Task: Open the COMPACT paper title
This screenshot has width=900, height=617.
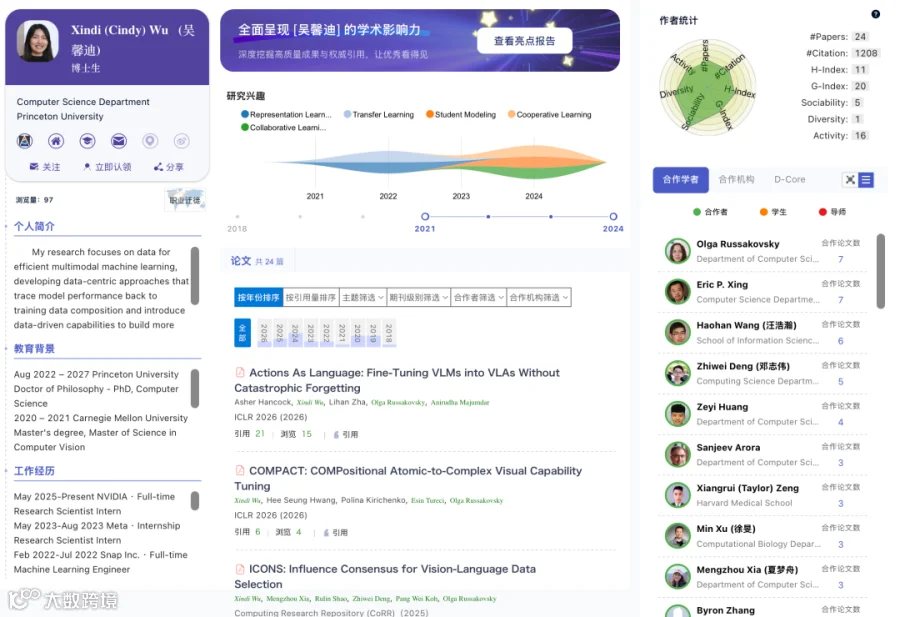Action: point(408,478)
